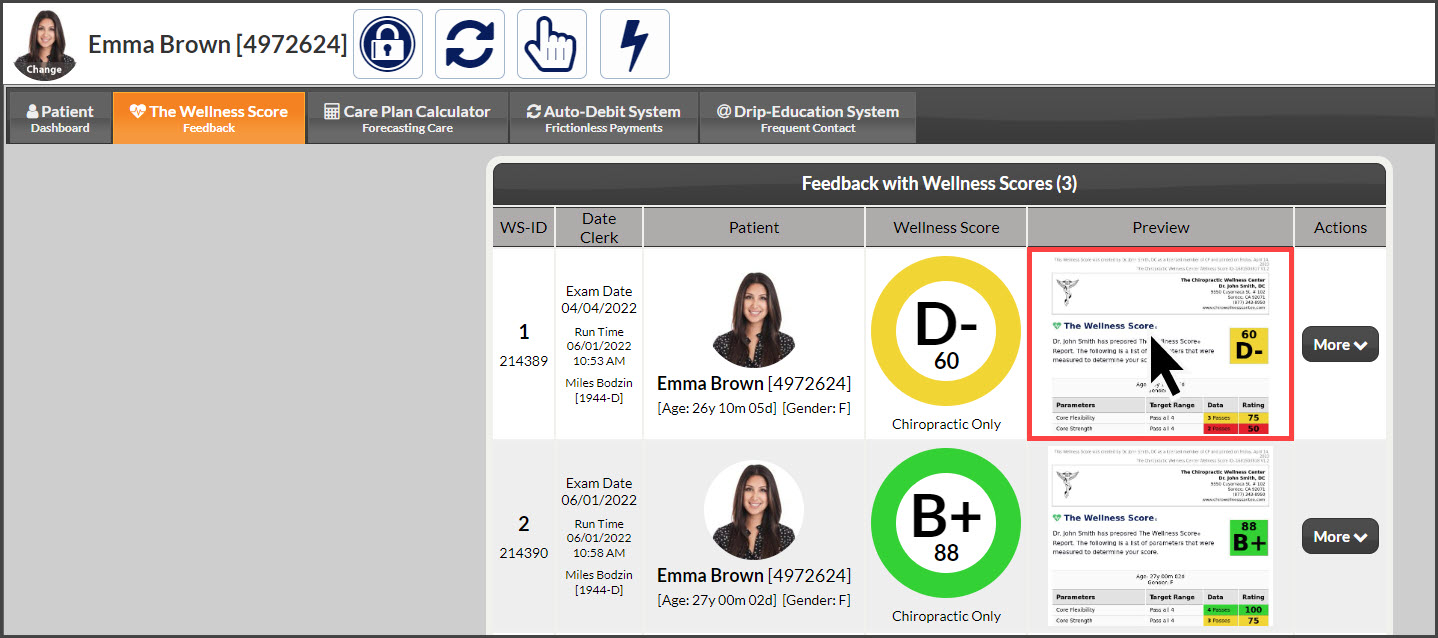Click the ID 214390 cell
Screen dimensions: 1438x638
point(524,553)
